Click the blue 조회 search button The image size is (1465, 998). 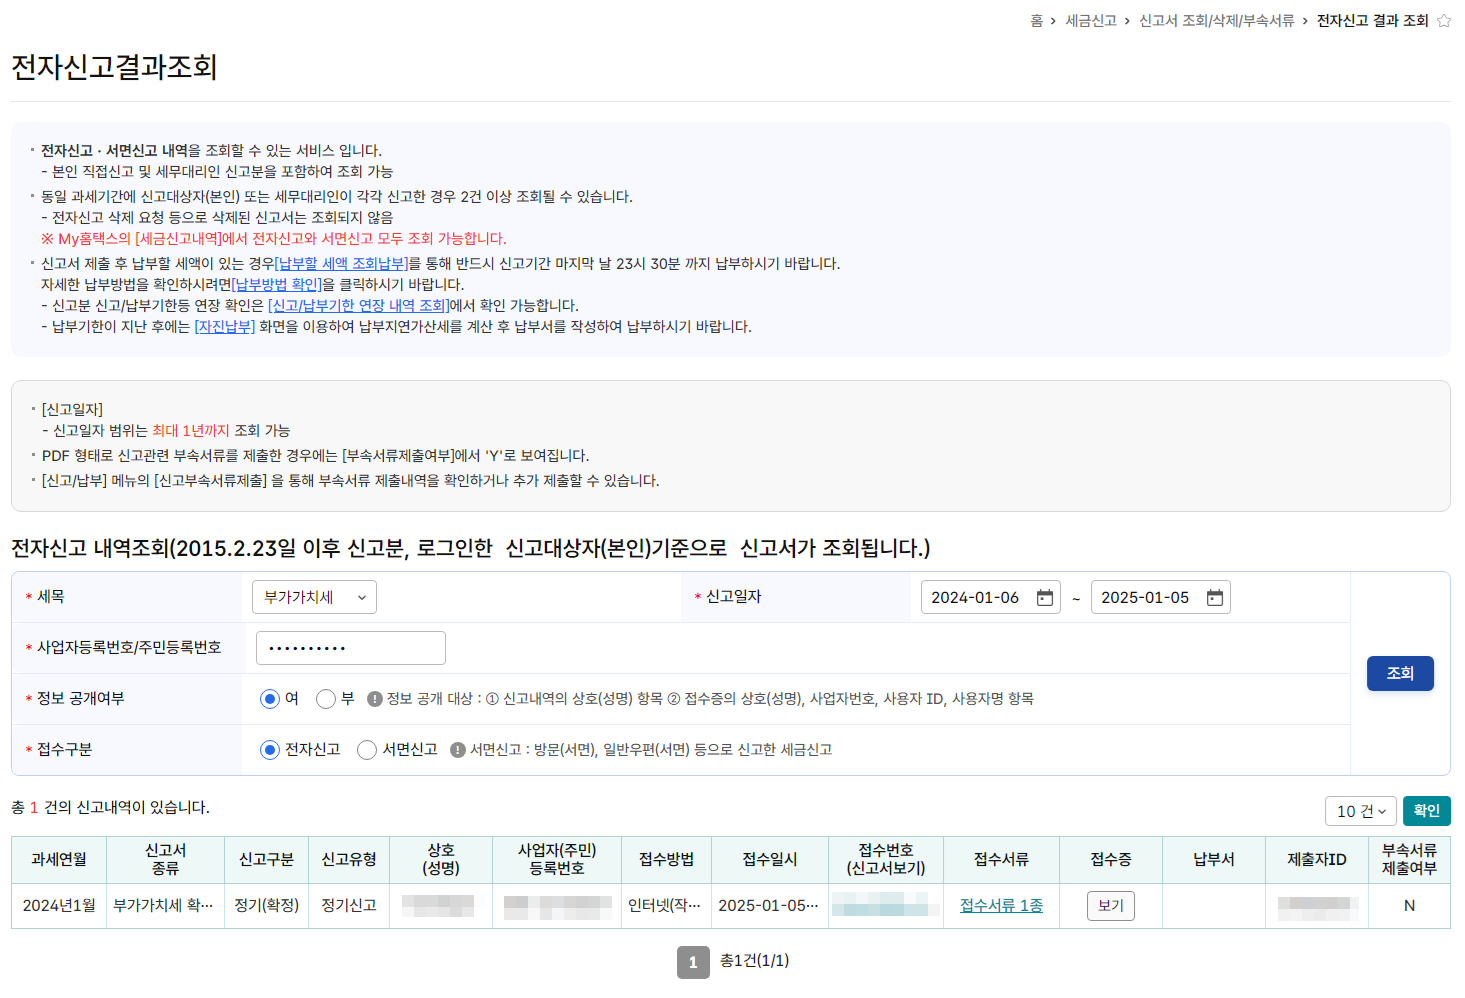point(1399,673)
